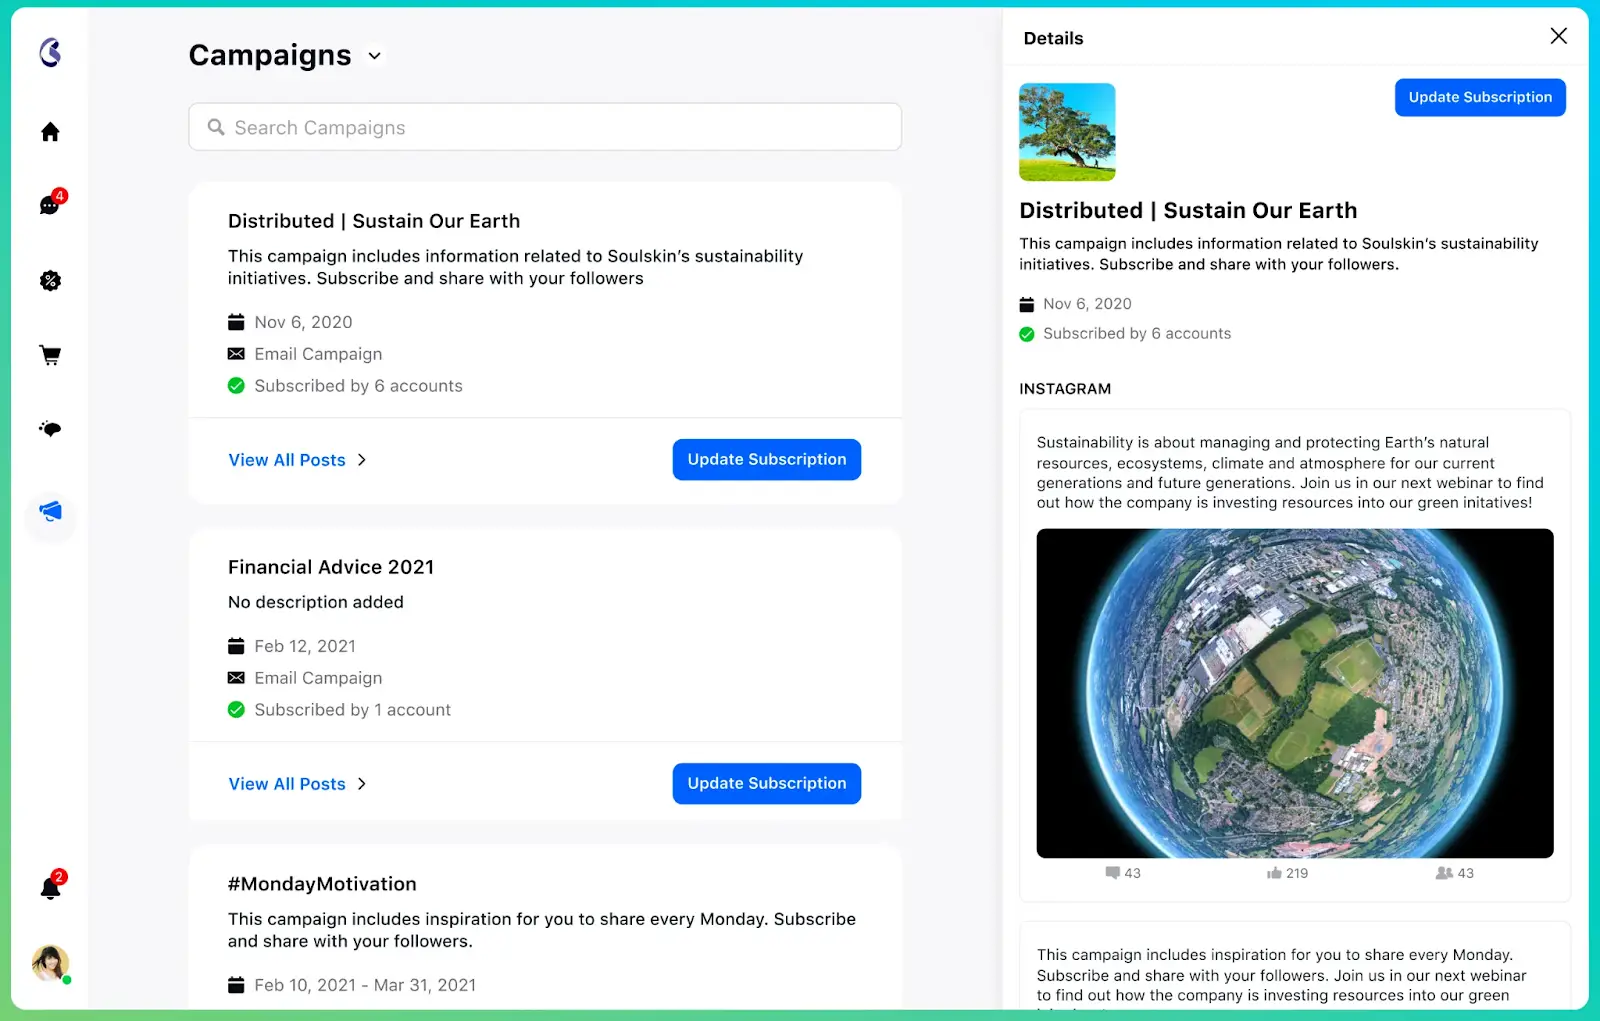Select the Discounts icon in sidebar
Viewport: 1600px width, 1021px height.
[x=49, y=281]
